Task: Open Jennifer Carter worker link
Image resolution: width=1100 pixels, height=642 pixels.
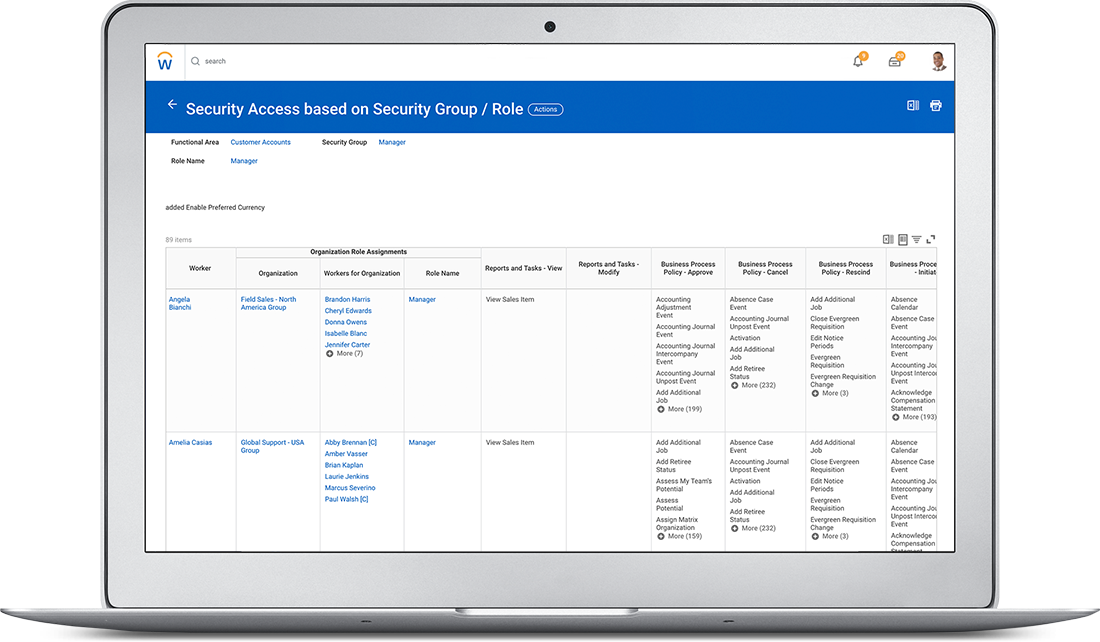Action: point(347,345)
